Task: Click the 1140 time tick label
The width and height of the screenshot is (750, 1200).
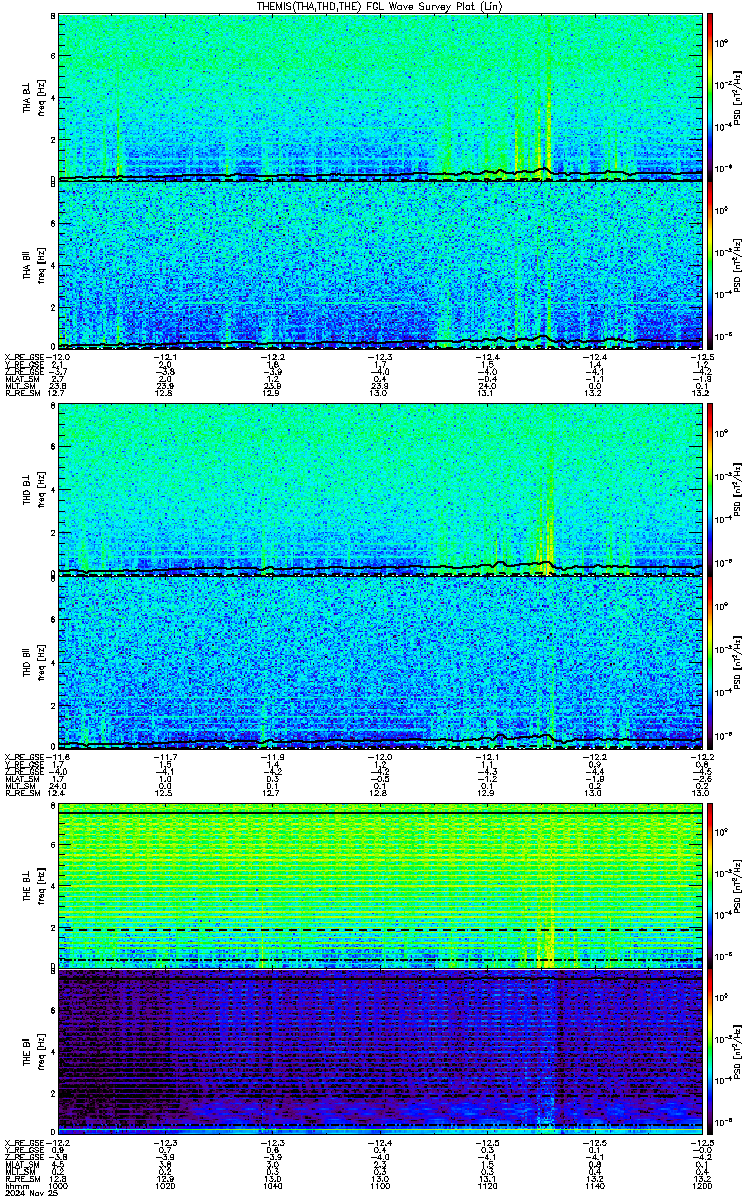Action: (594, 1186)
